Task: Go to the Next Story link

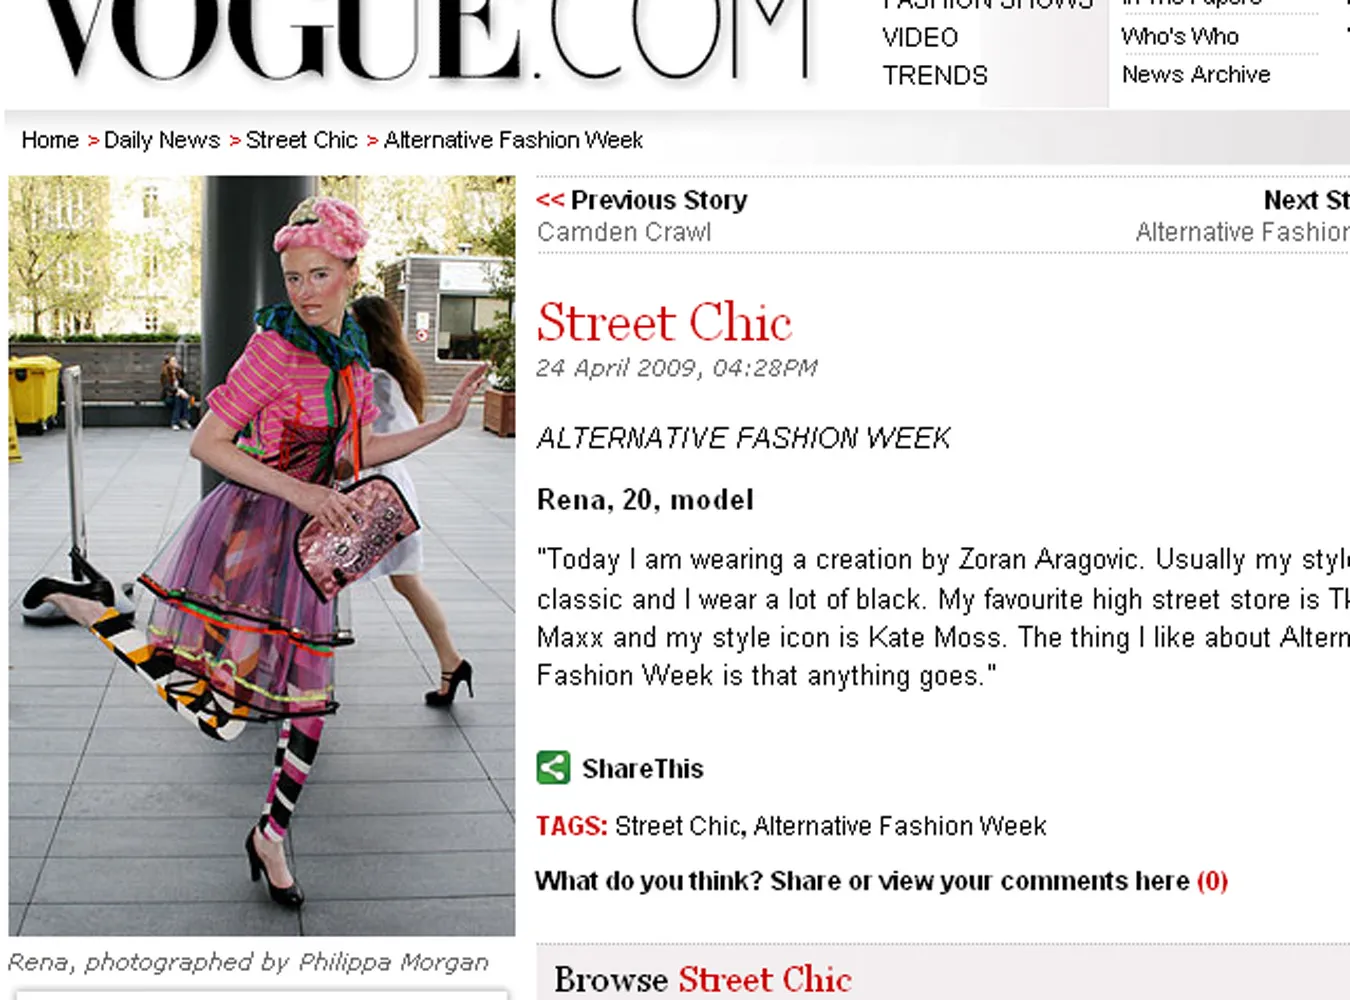Action: tap(1306, 200)
